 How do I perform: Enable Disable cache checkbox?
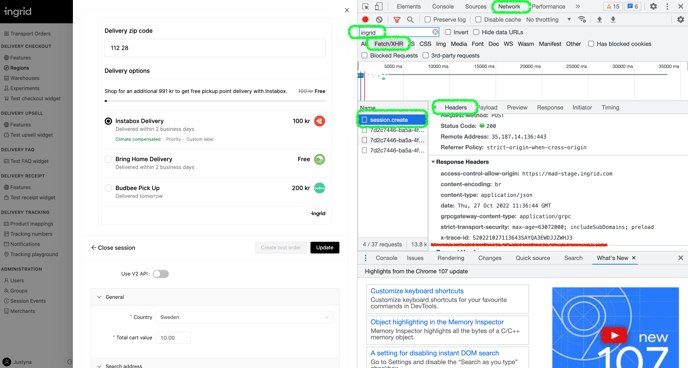tap(478, 20)
